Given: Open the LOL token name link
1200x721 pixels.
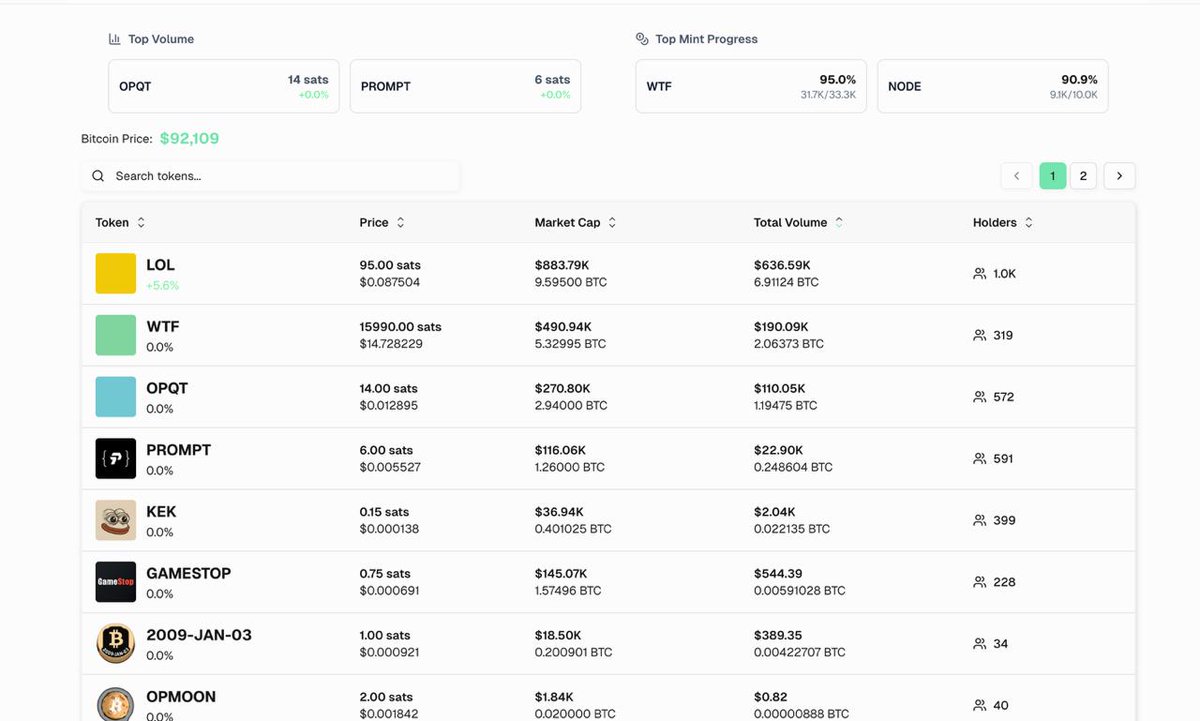Looking at the screenshot, I should coord(160,265).
